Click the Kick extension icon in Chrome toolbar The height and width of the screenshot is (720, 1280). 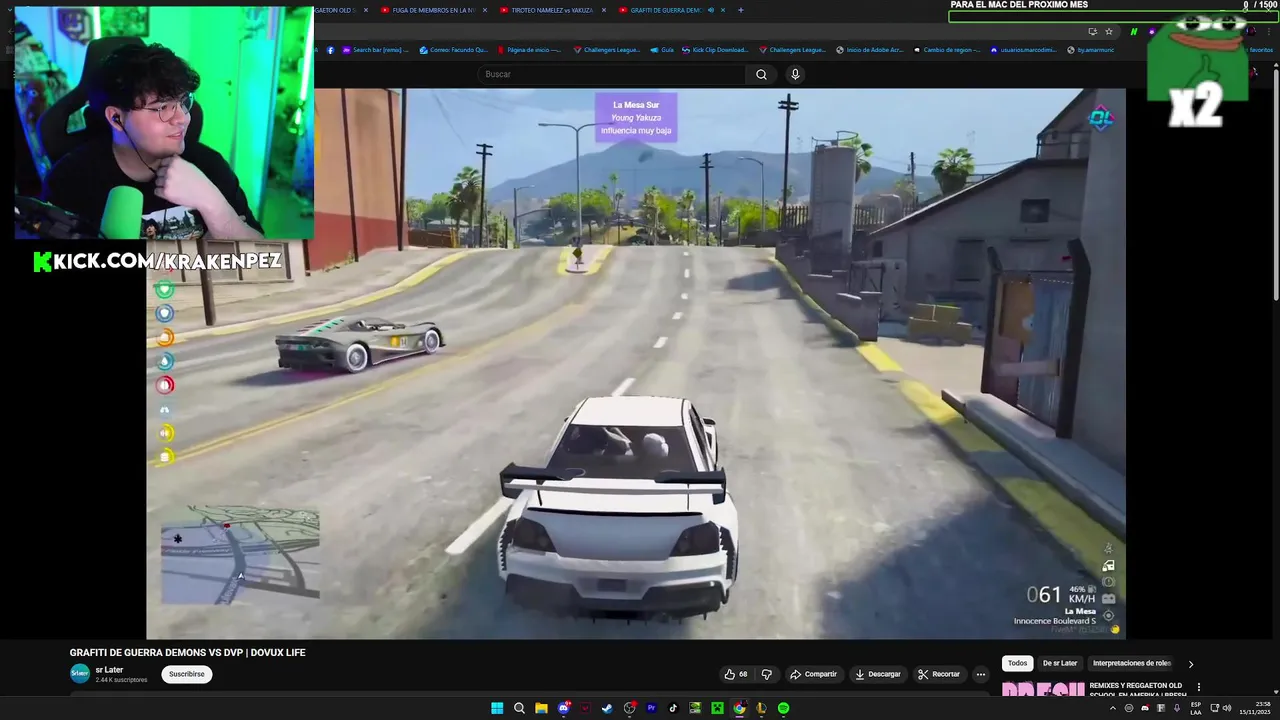[x=1134, y=32]
